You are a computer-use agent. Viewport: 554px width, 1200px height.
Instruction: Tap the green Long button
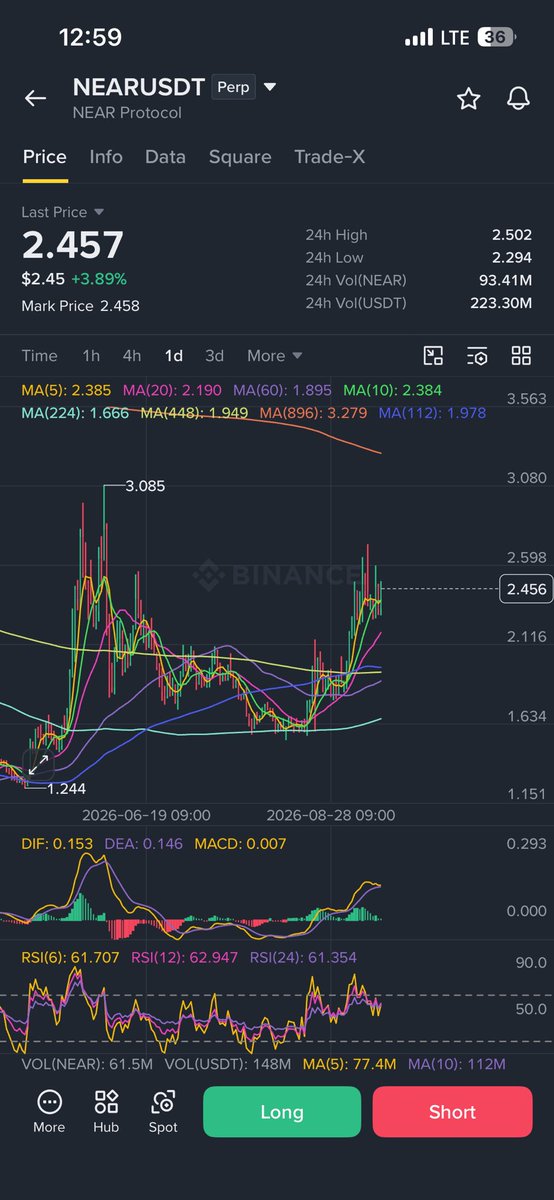pos(282,1112)
